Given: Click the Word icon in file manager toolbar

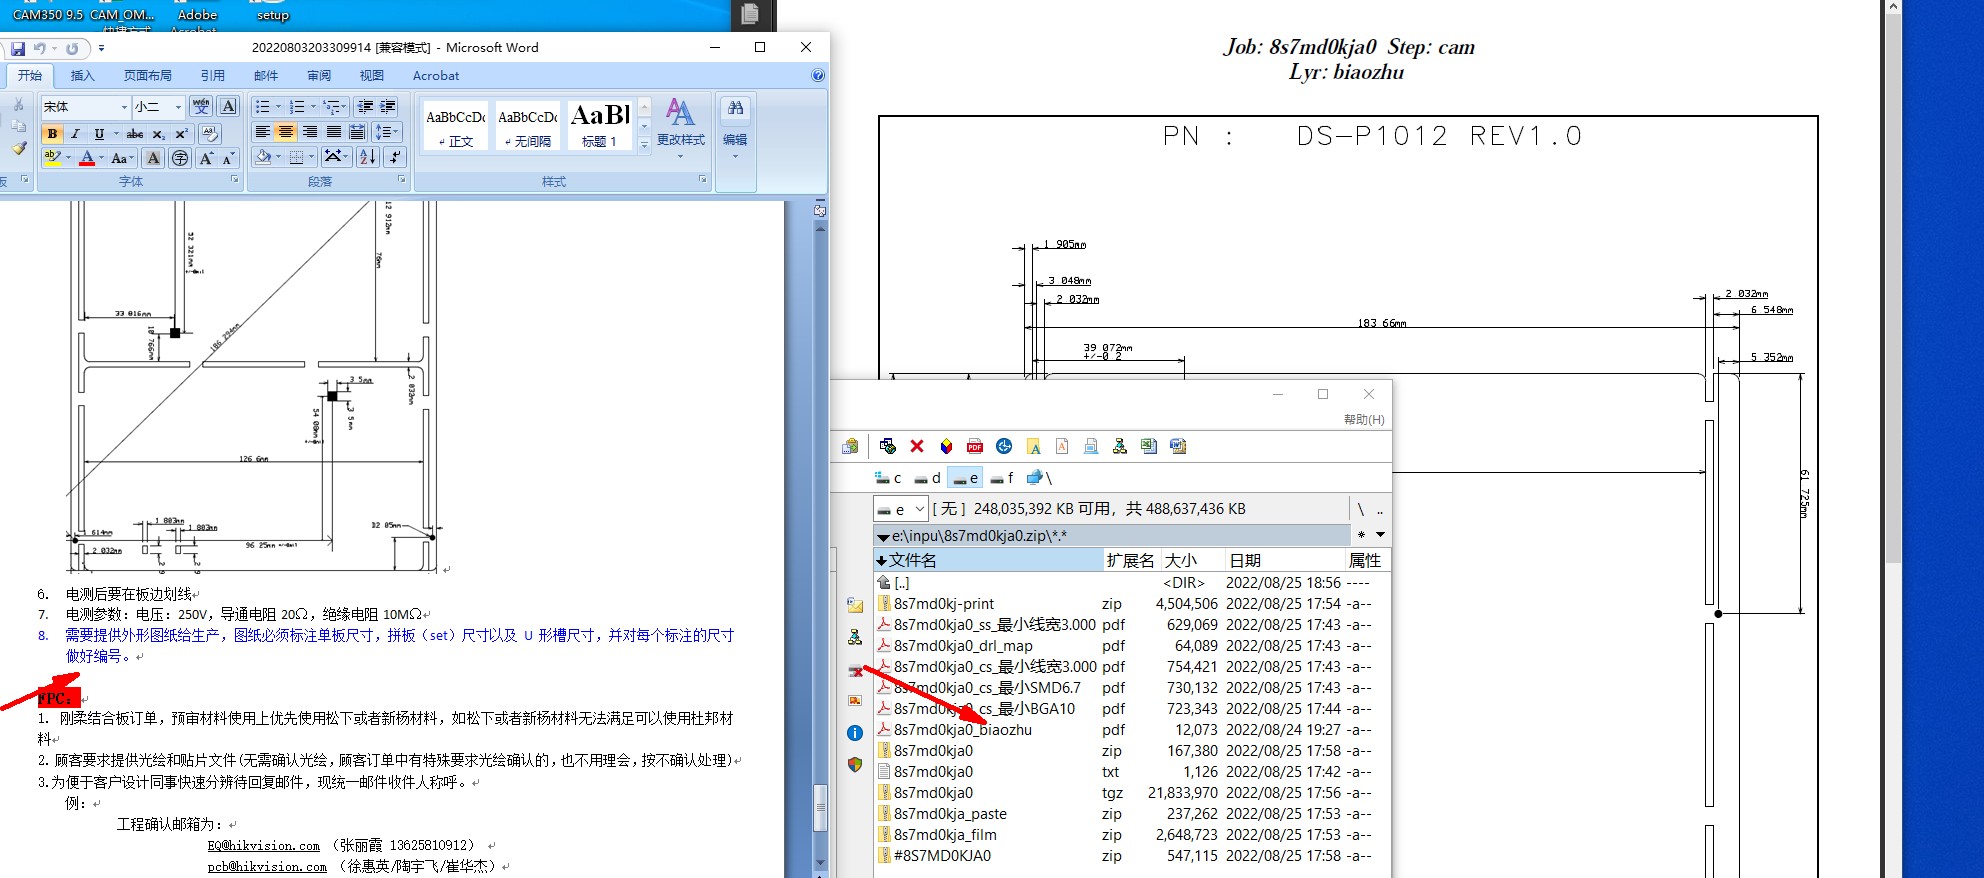Looking at the screenshot, I should coord(1178,446).
